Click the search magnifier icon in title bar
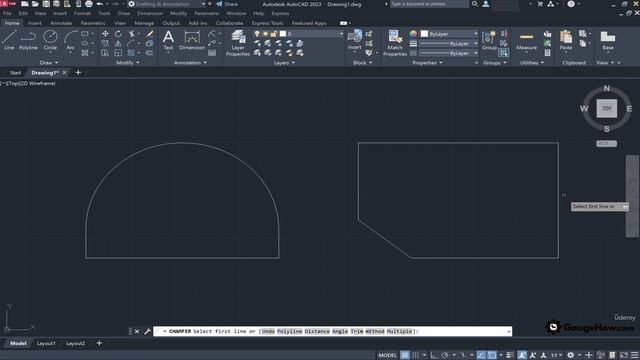Viewport: 640px width, 360px height. tap(475, 4)
